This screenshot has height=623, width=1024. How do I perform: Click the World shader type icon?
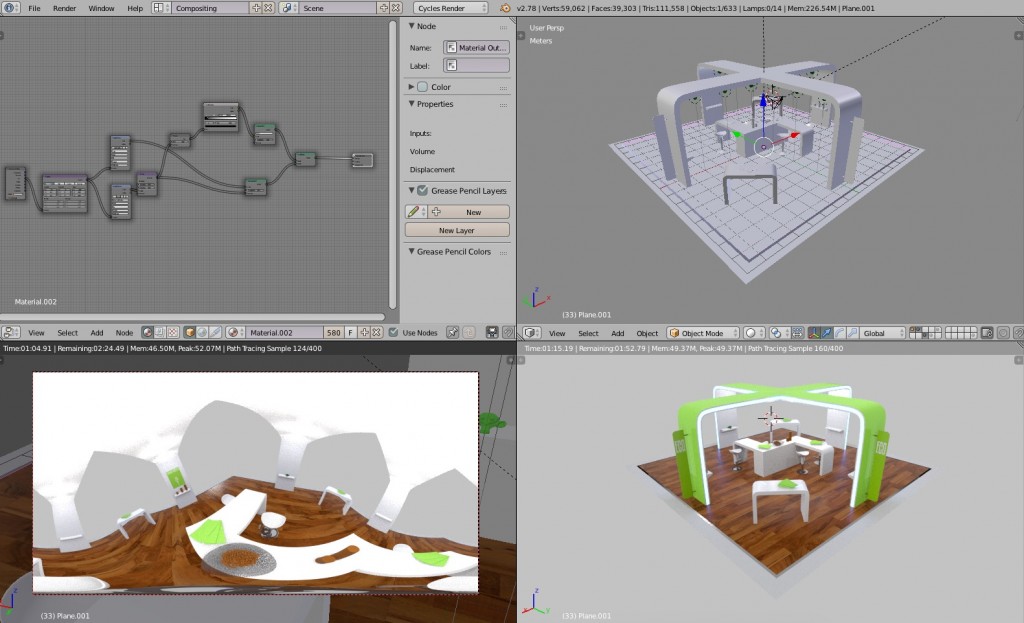click(x=201, y=331)
